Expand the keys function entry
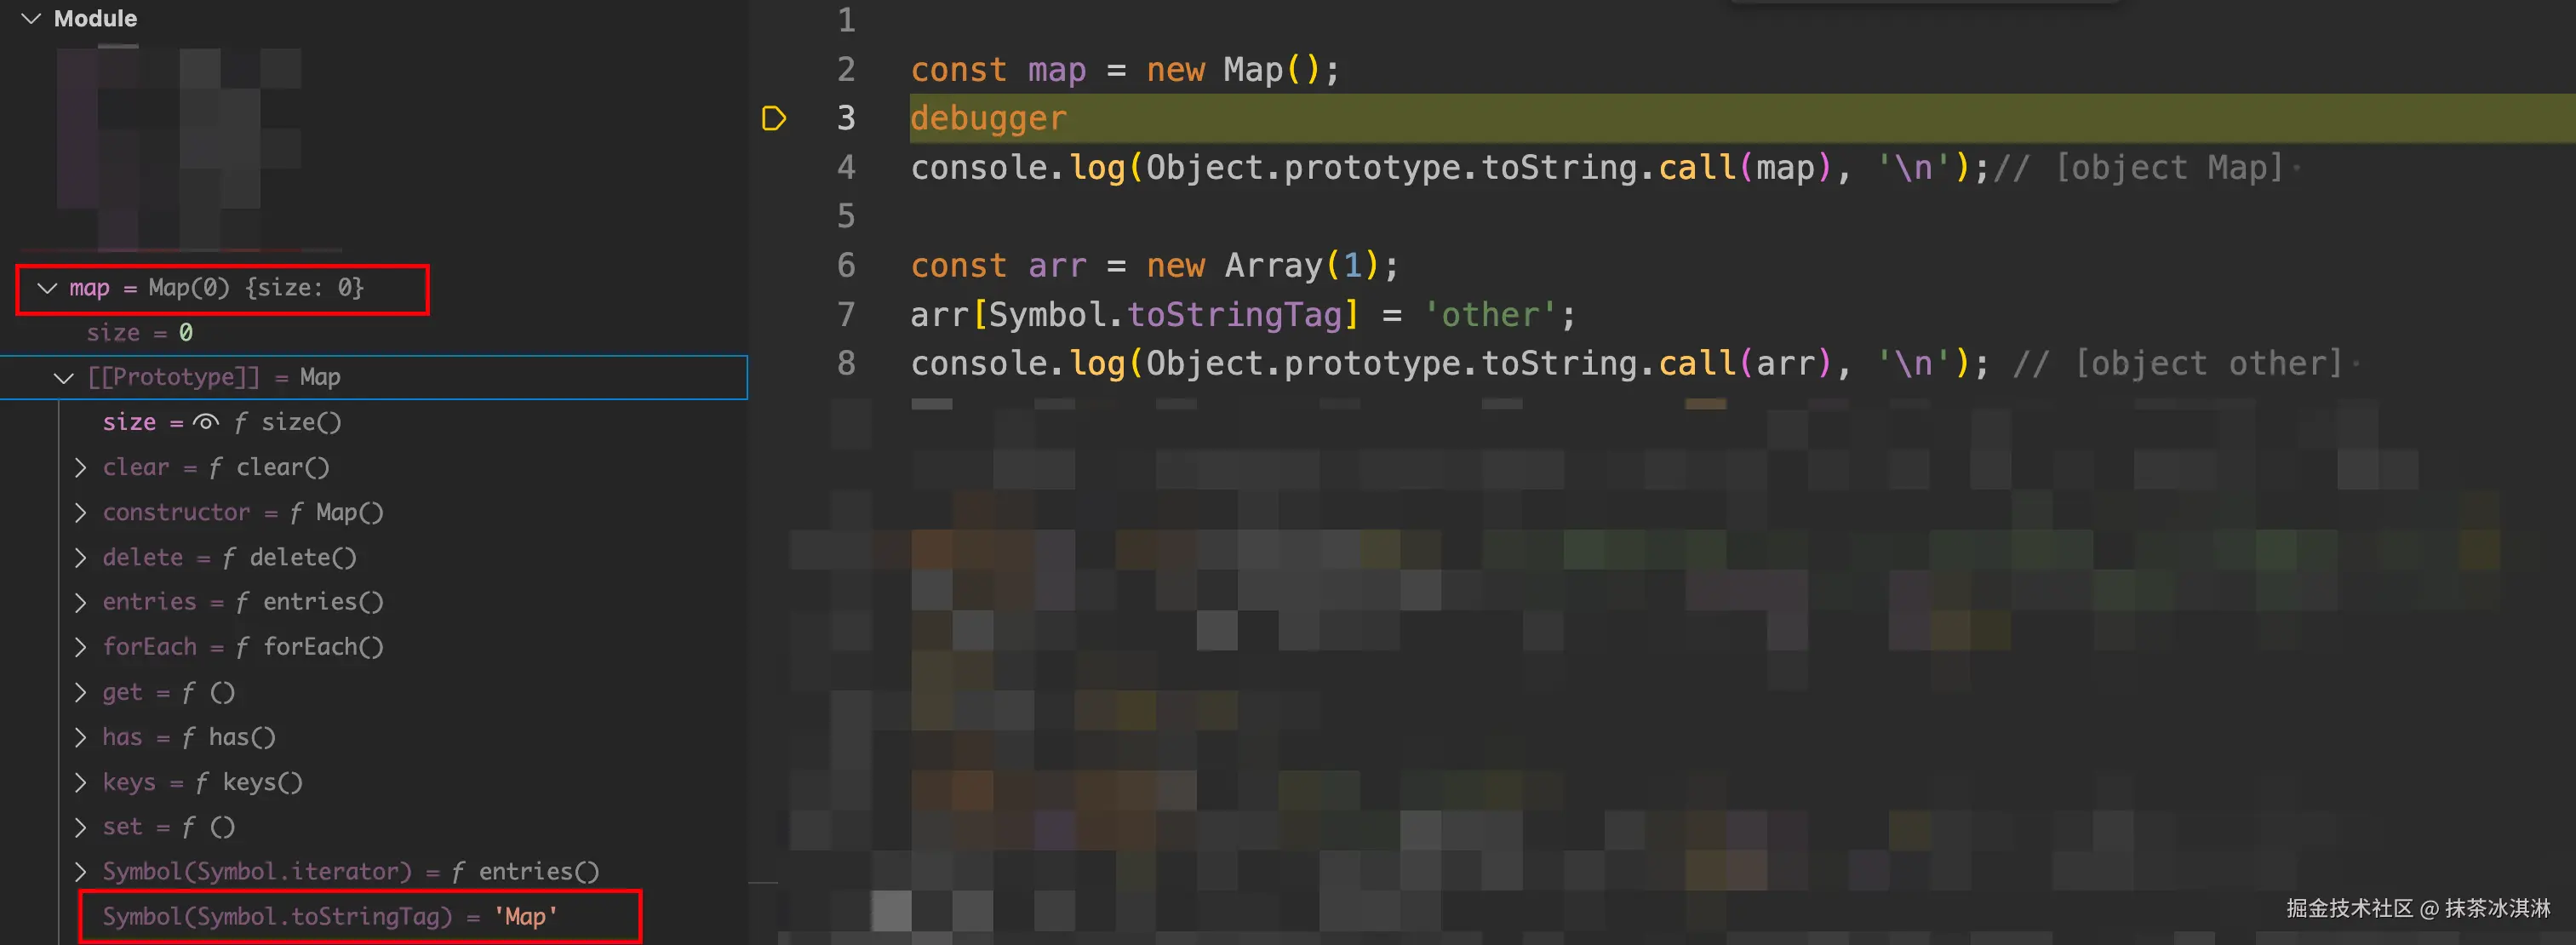2576x945 pixels. [81, 782]
